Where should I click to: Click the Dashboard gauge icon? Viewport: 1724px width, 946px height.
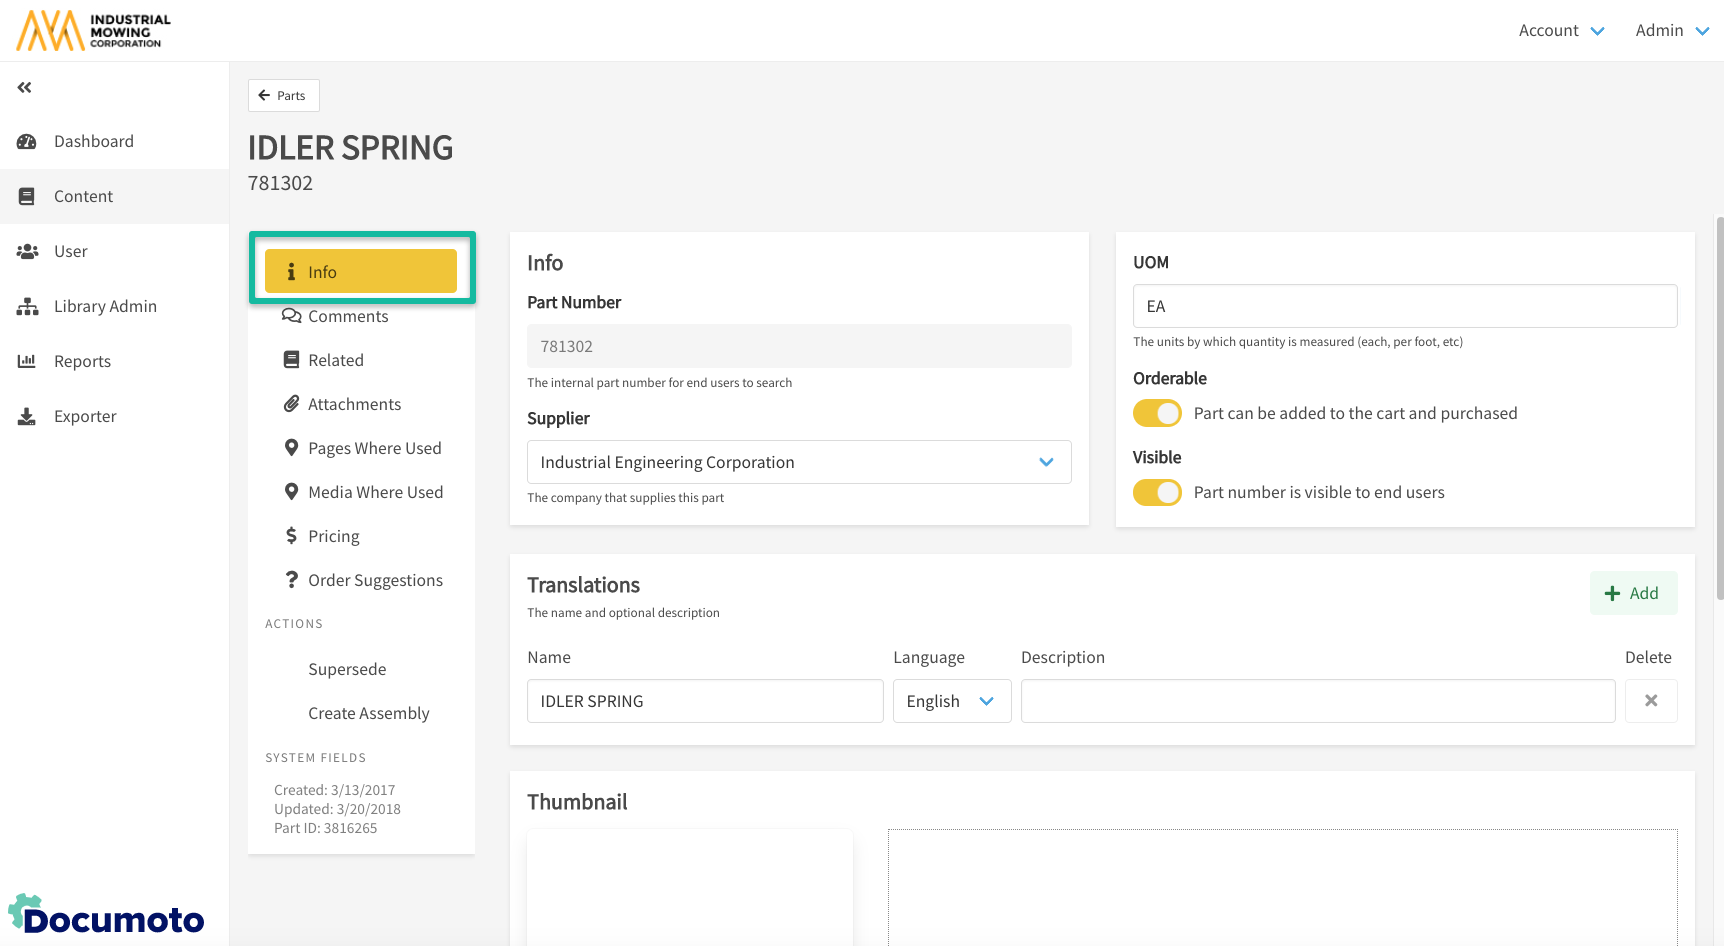(x=27, y=142)
